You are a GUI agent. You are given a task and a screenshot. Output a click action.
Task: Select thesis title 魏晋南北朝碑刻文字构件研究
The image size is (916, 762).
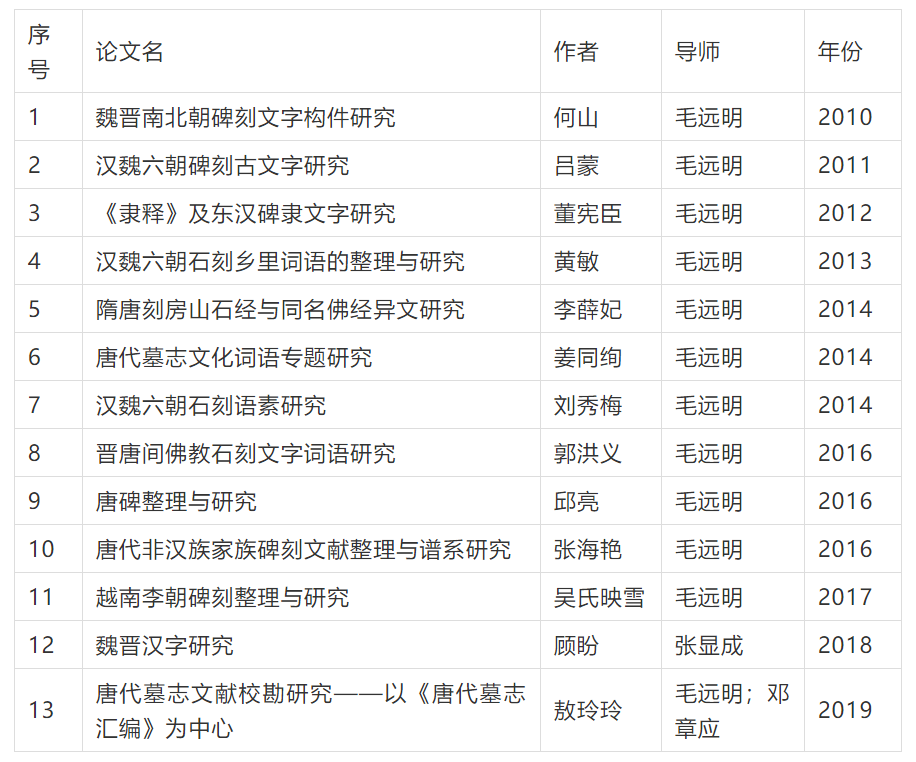pyautogui.click(x=245, y=117)
